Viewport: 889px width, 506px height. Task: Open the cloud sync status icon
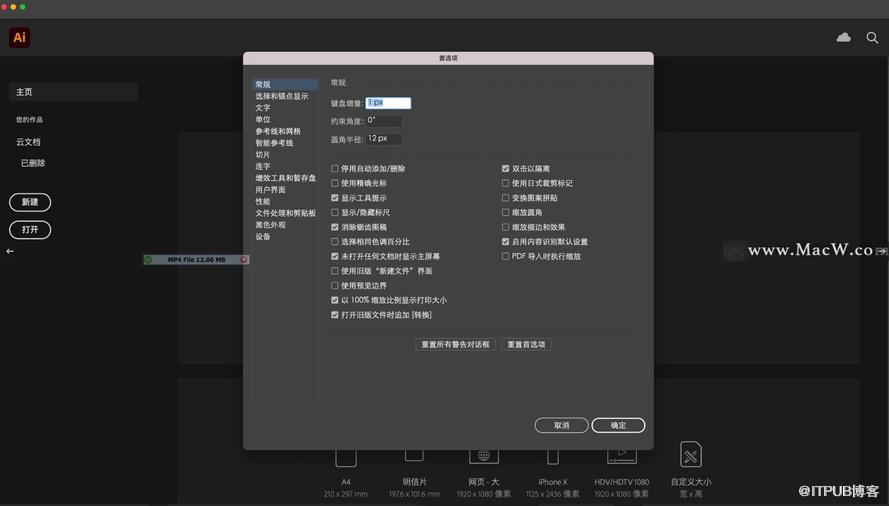point(843,38)
